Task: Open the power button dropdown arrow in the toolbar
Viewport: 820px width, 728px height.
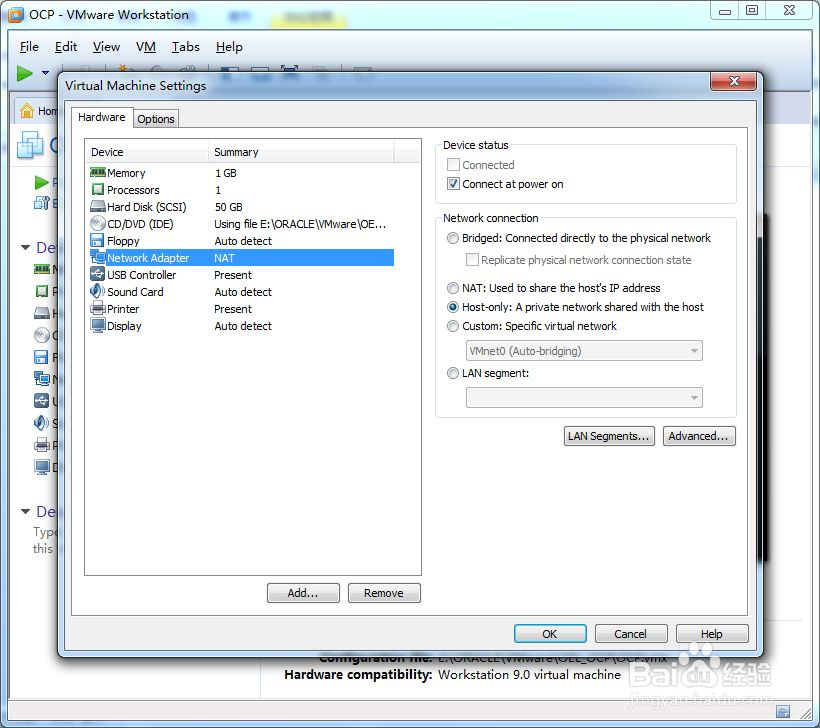Action: coord(45,73)
